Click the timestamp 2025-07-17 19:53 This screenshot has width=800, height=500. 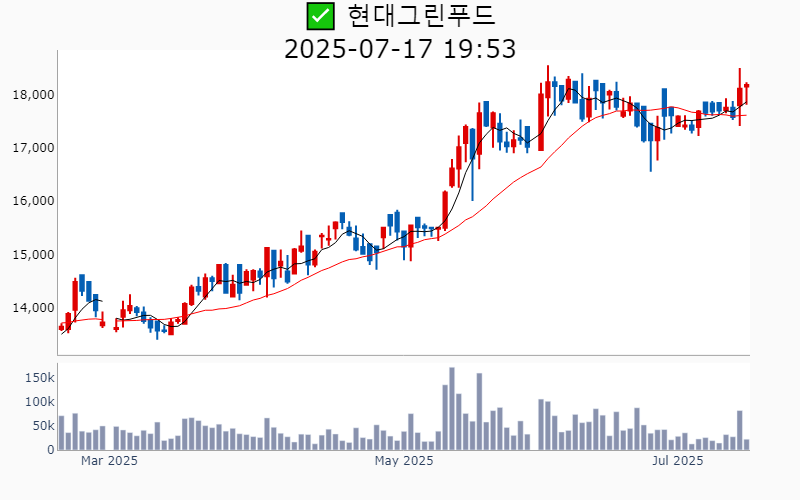[x=400, y=49]
